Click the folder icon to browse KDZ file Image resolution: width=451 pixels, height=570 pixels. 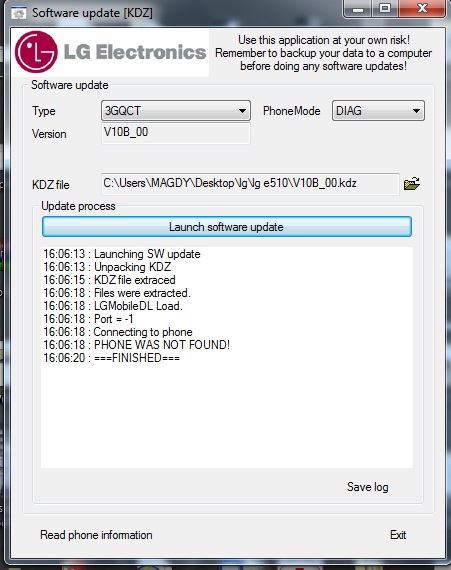[412, 184]
